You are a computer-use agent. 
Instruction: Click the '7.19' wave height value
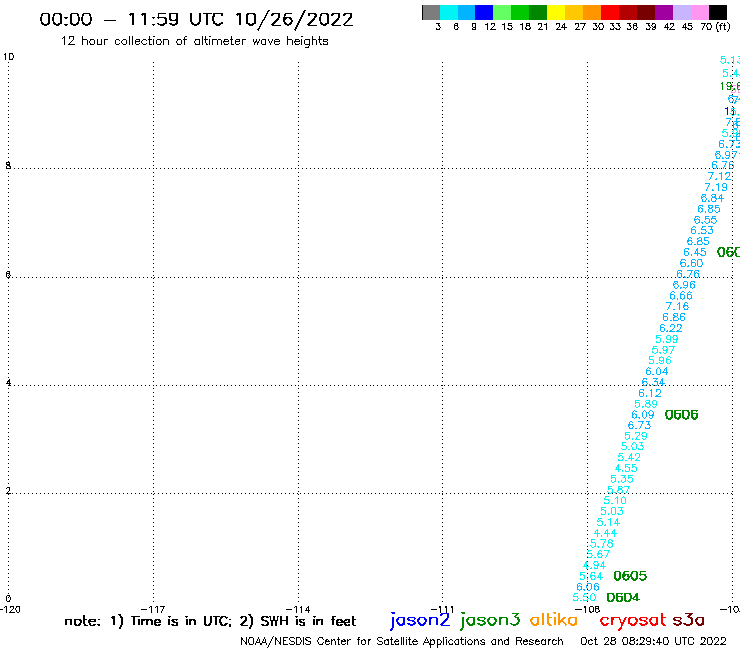point(716,187)
